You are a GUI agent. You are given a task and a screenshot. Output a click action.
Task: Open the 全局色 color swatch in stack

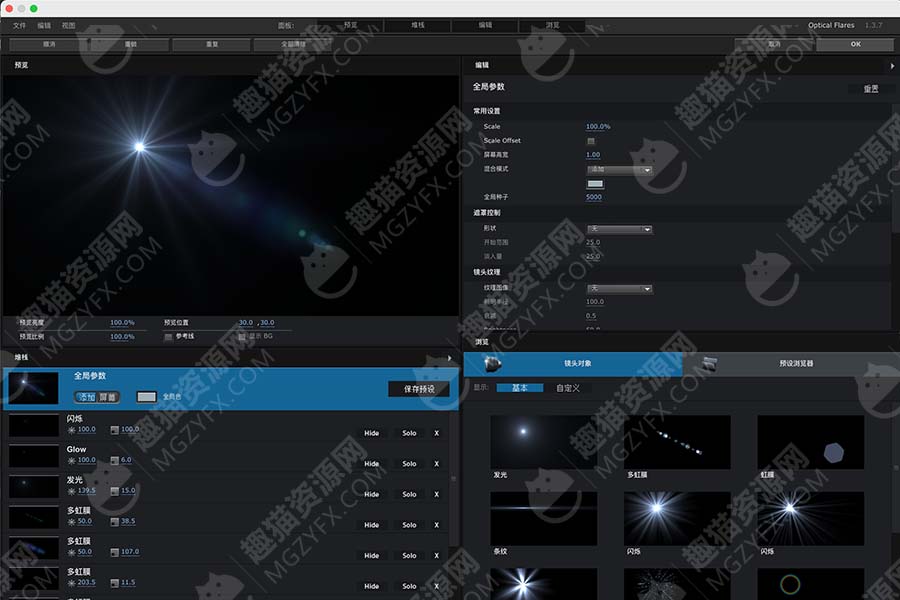(146, 397)
